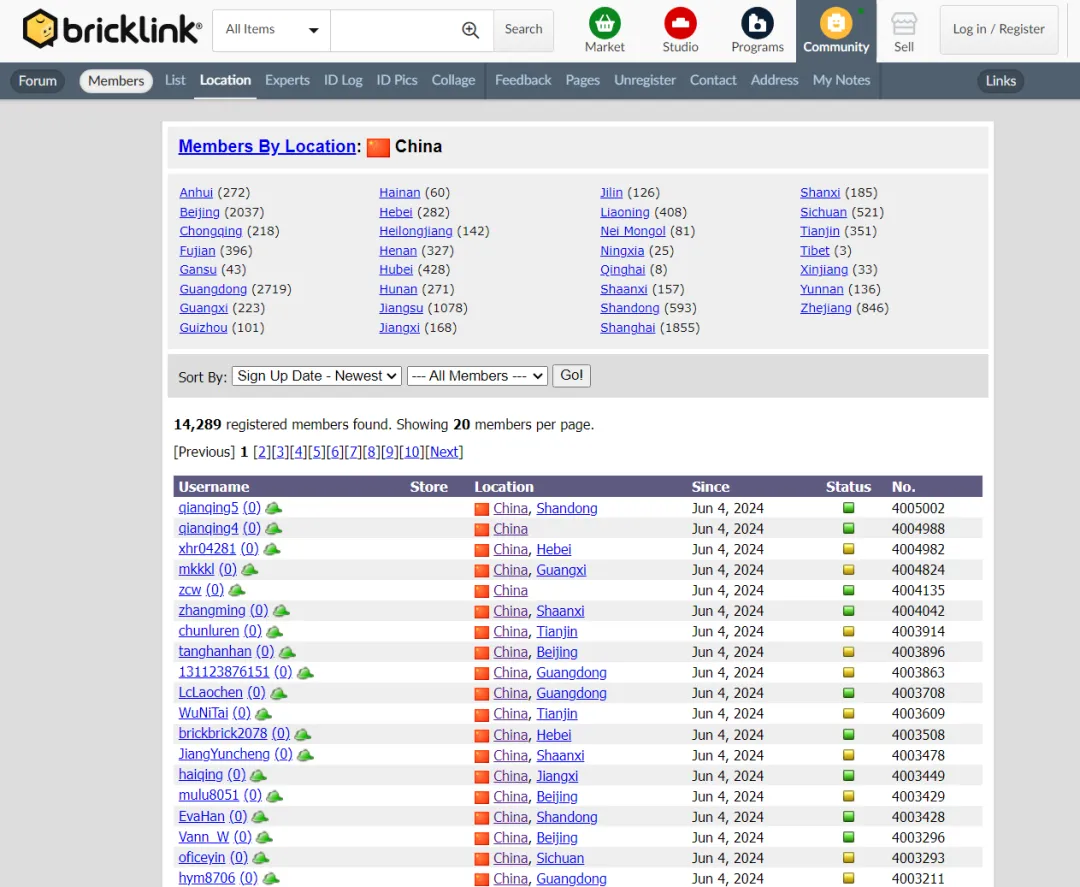Open the Experts menu item
Viewport: 1080px width, 887px height.
coord(287,80)
